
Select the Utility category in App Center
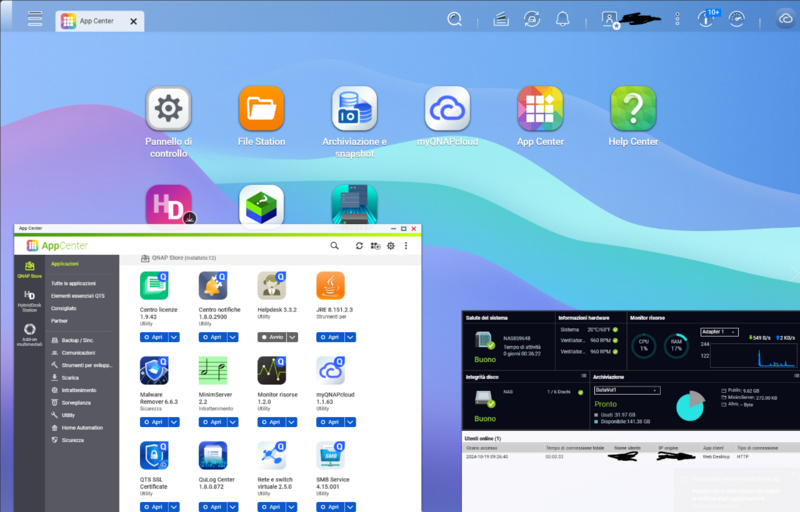68,414
